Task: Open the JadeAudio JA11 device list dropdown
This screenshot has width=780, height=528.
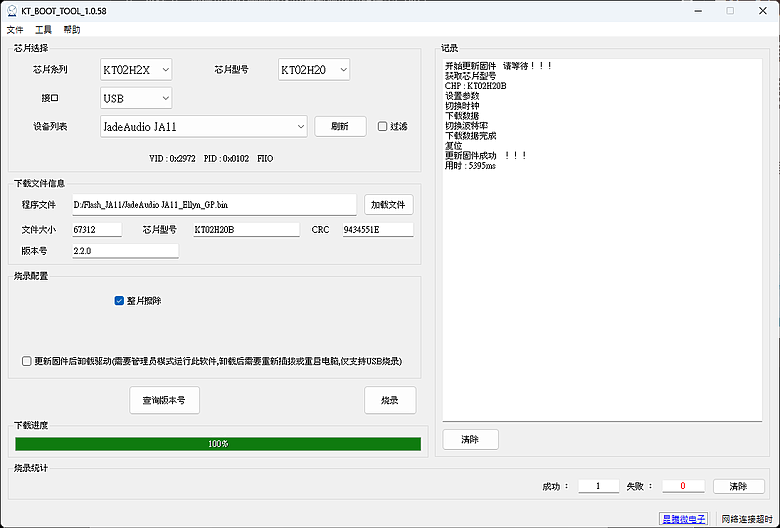Action: click(x=203, y=126)
